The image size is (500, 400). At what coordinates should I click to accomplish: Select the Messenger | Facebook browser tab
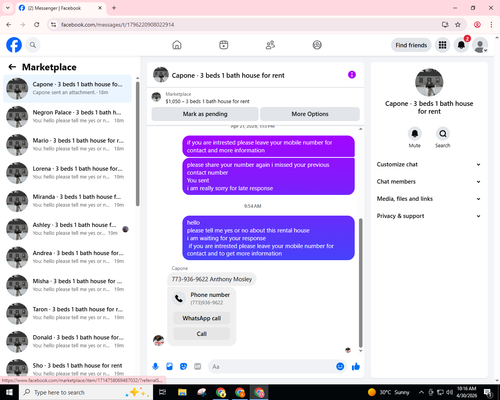60,8
